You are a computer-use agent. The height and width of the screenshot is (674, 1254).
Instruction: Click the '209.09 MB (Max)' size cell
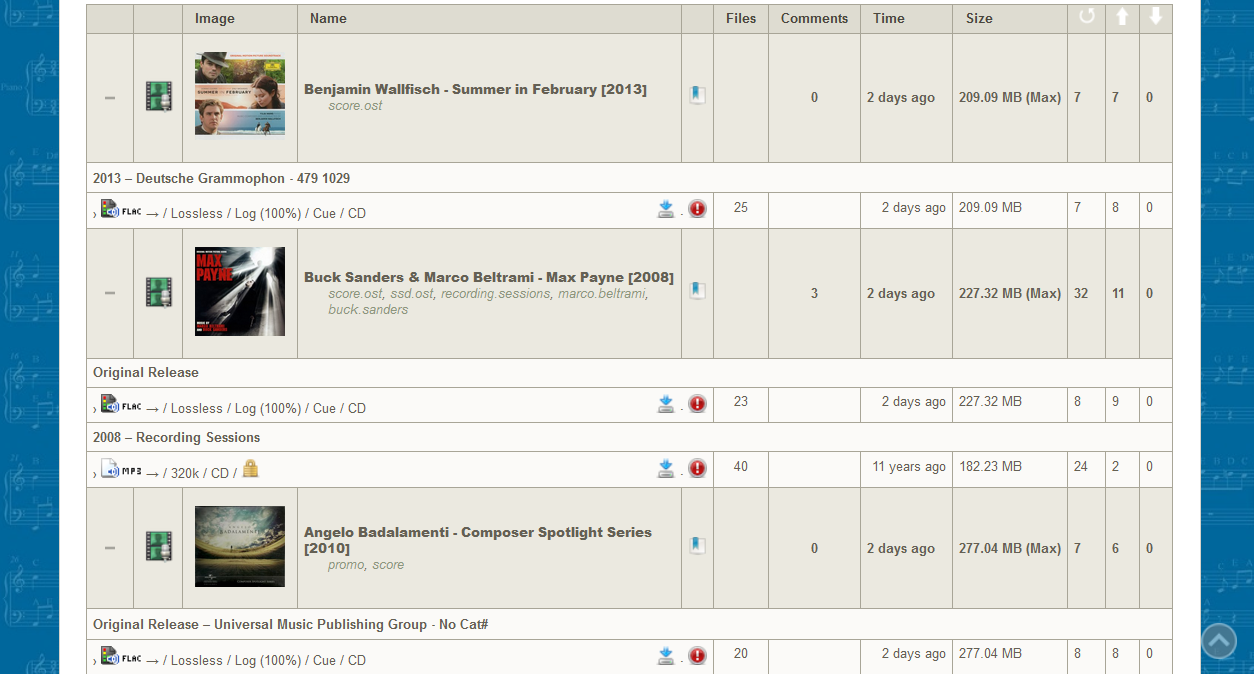coord(1010,98)
